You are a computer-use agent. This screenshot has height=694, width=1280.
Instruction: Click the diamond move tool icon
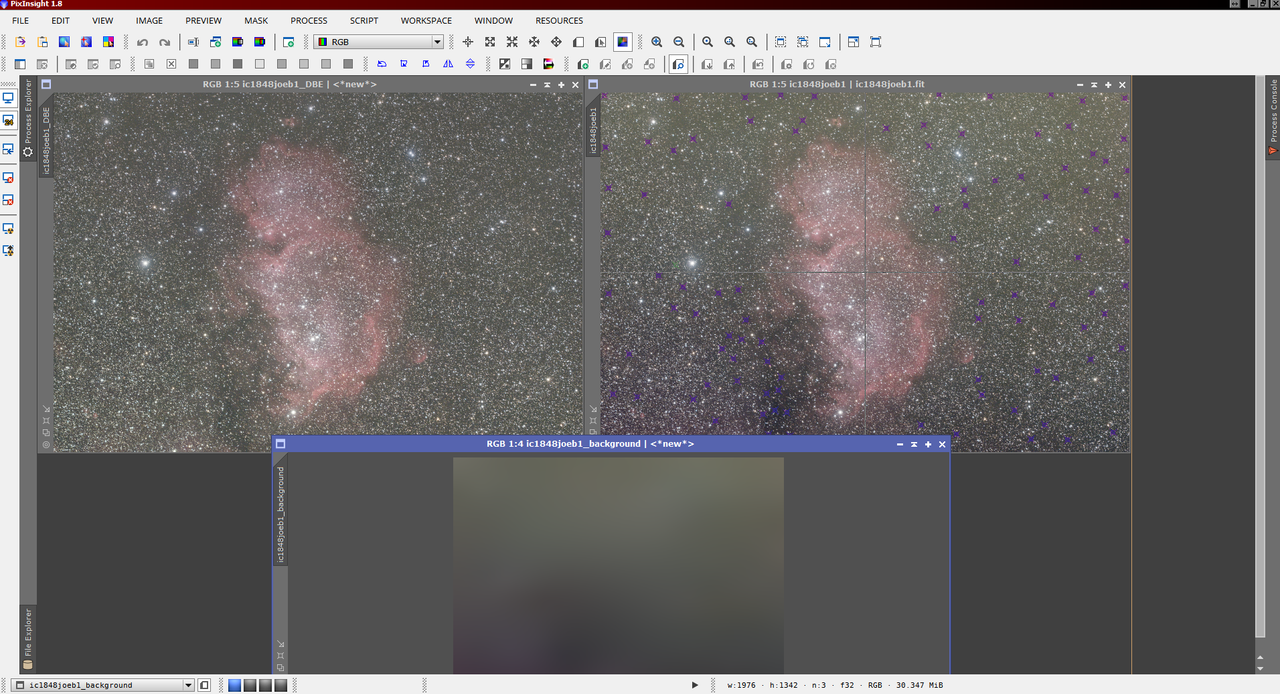[x=556, y=42]
